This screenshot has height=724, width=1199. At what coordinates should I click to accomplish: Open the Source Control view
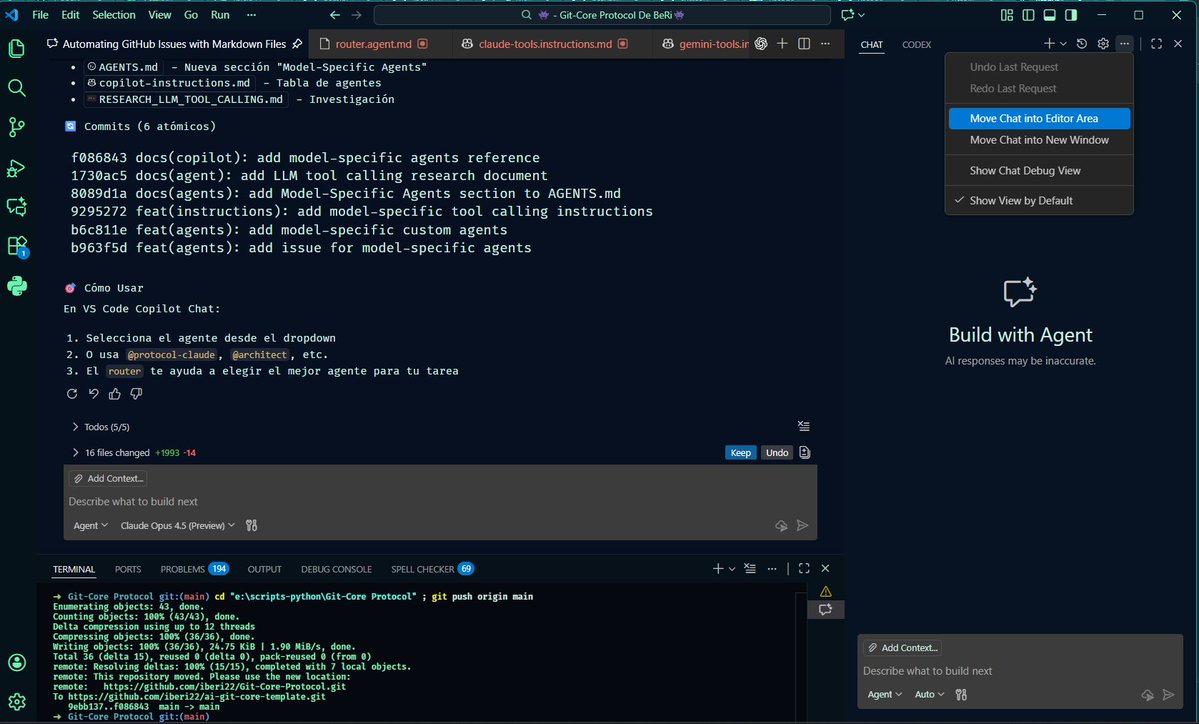[x=16, y=127]
